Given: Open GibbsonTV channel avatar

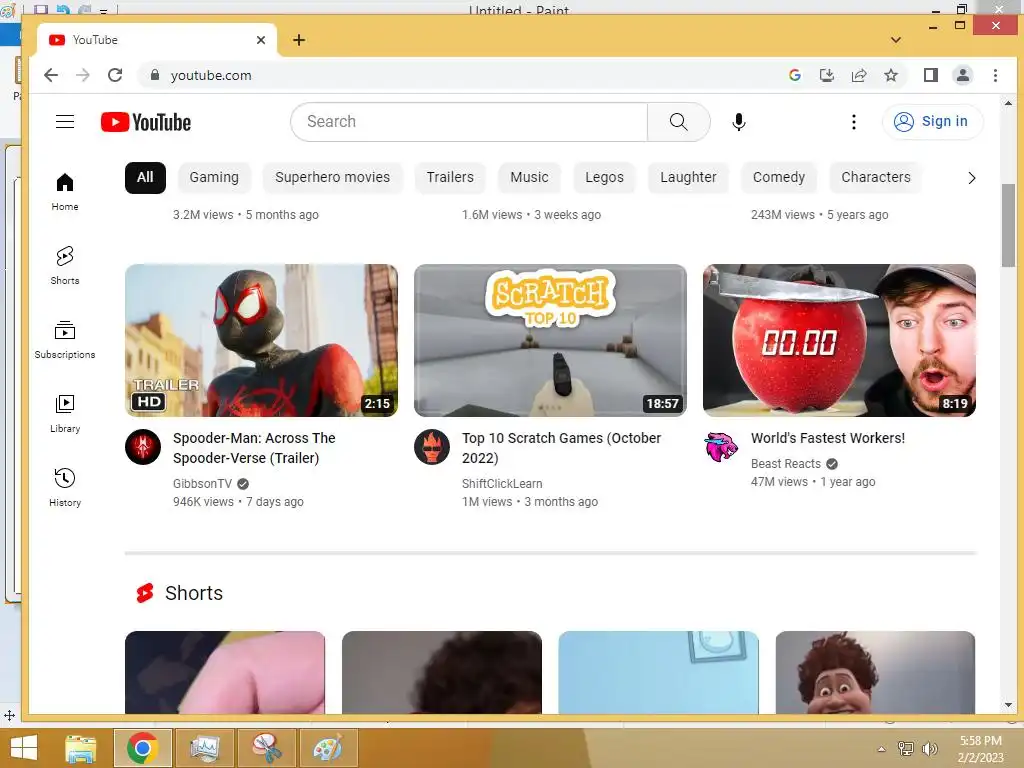Looking at the screenshot, I should pos(143,447).
